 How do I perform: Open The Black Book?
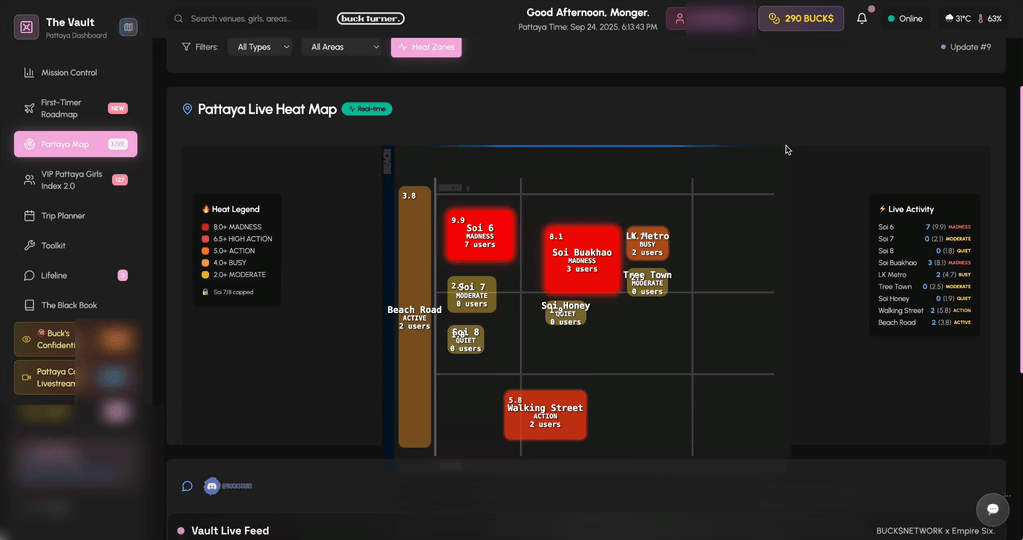pyautogui.click(x=76, y=305)
